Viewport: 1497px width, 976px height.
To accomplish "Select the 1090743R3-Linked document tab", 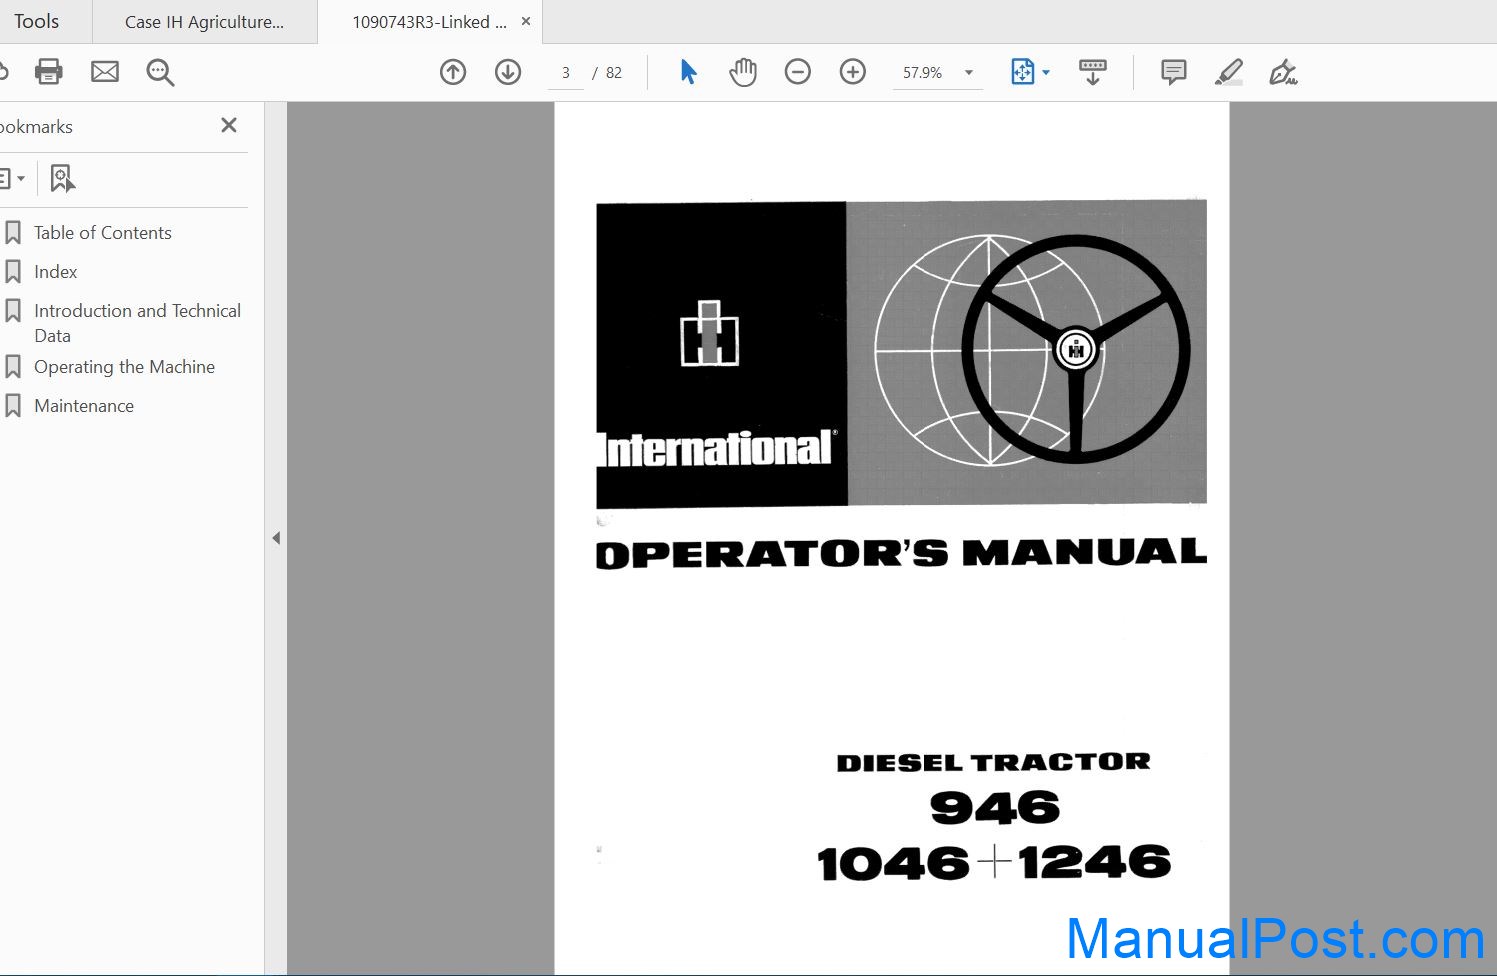I will [x=430, y=22].
